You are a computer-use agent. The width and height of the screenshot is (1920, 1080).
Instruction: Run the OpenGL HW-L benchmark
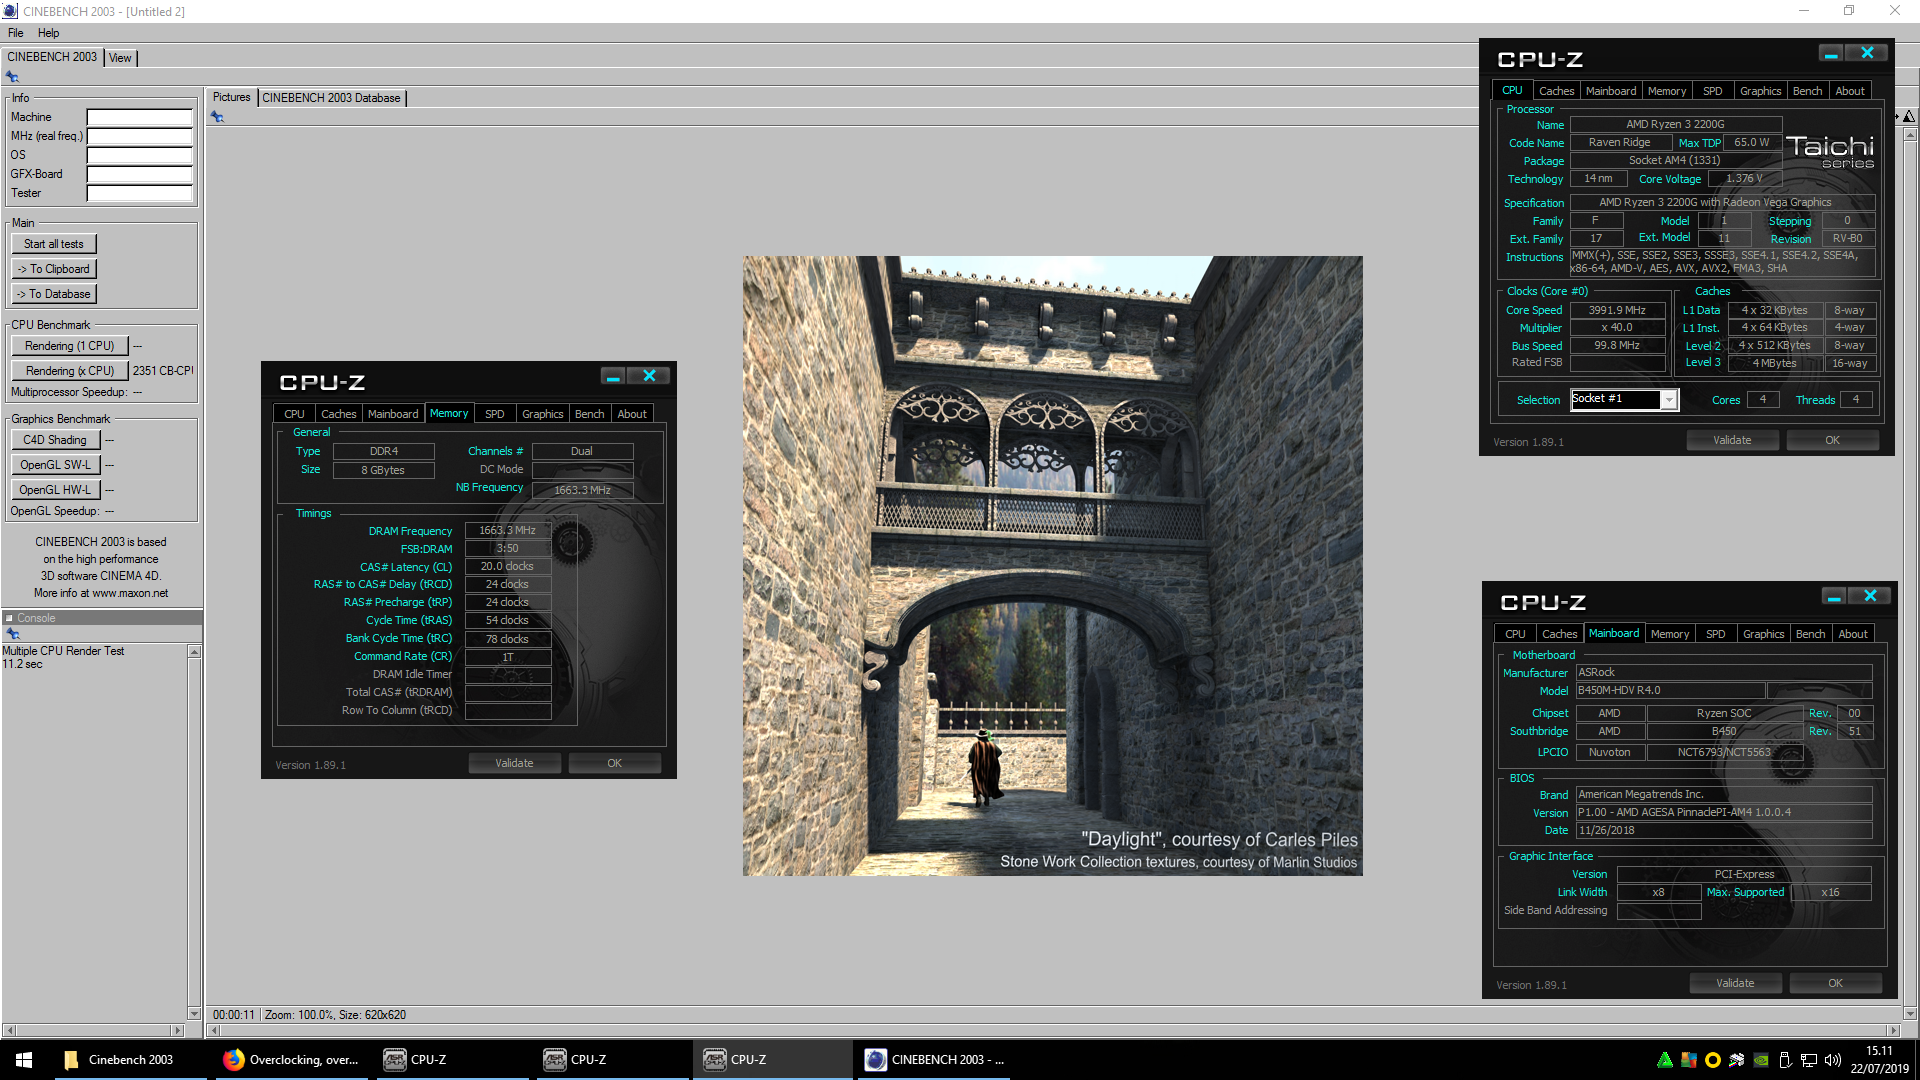click(55, 490)
